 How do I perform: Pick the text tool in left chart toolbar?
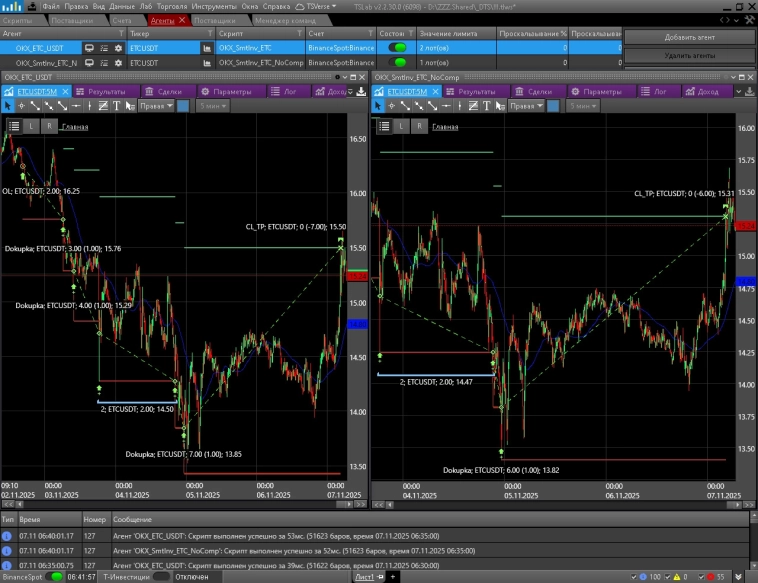pyautogui.click(x=117, y=105)
